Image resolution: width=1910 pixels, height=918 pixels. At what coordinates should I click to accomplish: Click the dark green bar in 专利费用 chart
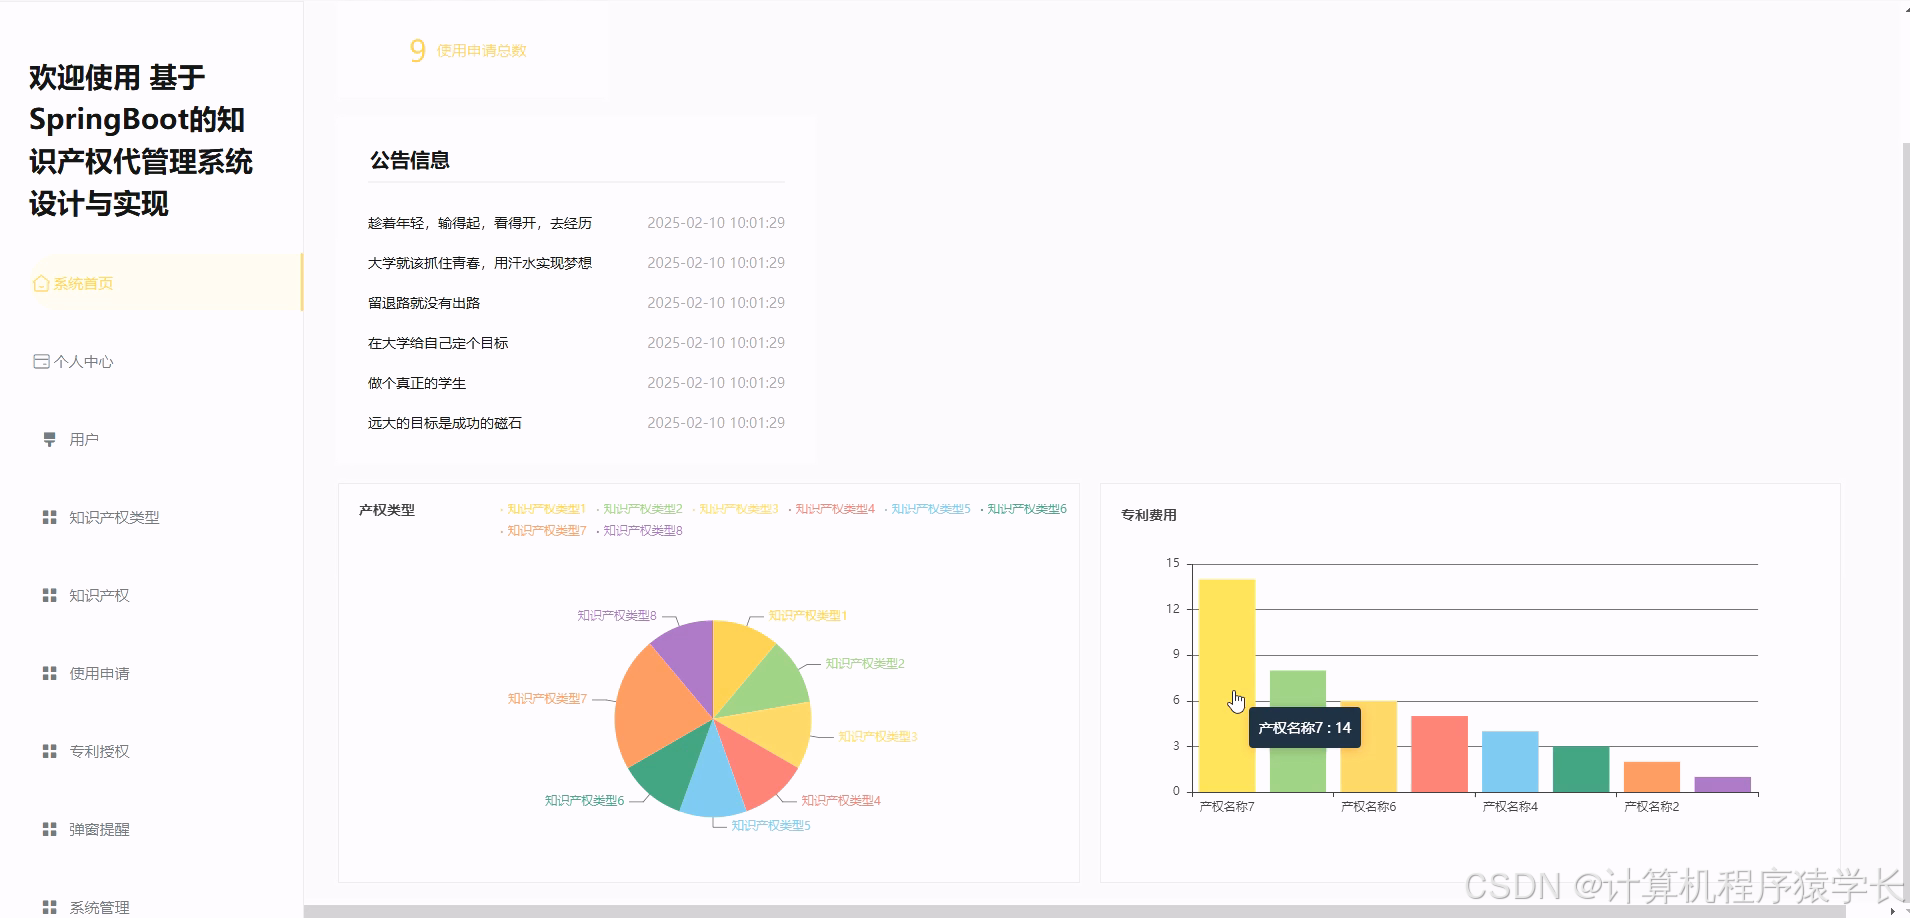(1581, 769)
